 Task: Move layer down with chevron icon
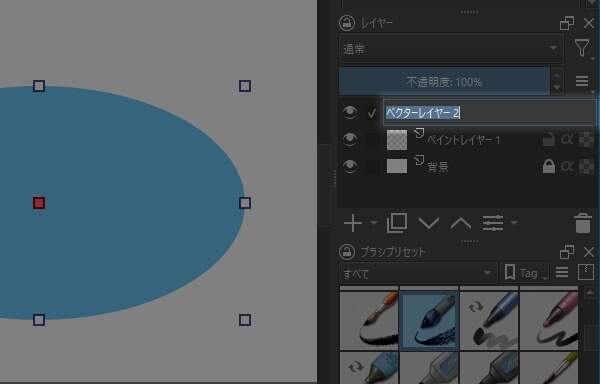coord(429,223)
